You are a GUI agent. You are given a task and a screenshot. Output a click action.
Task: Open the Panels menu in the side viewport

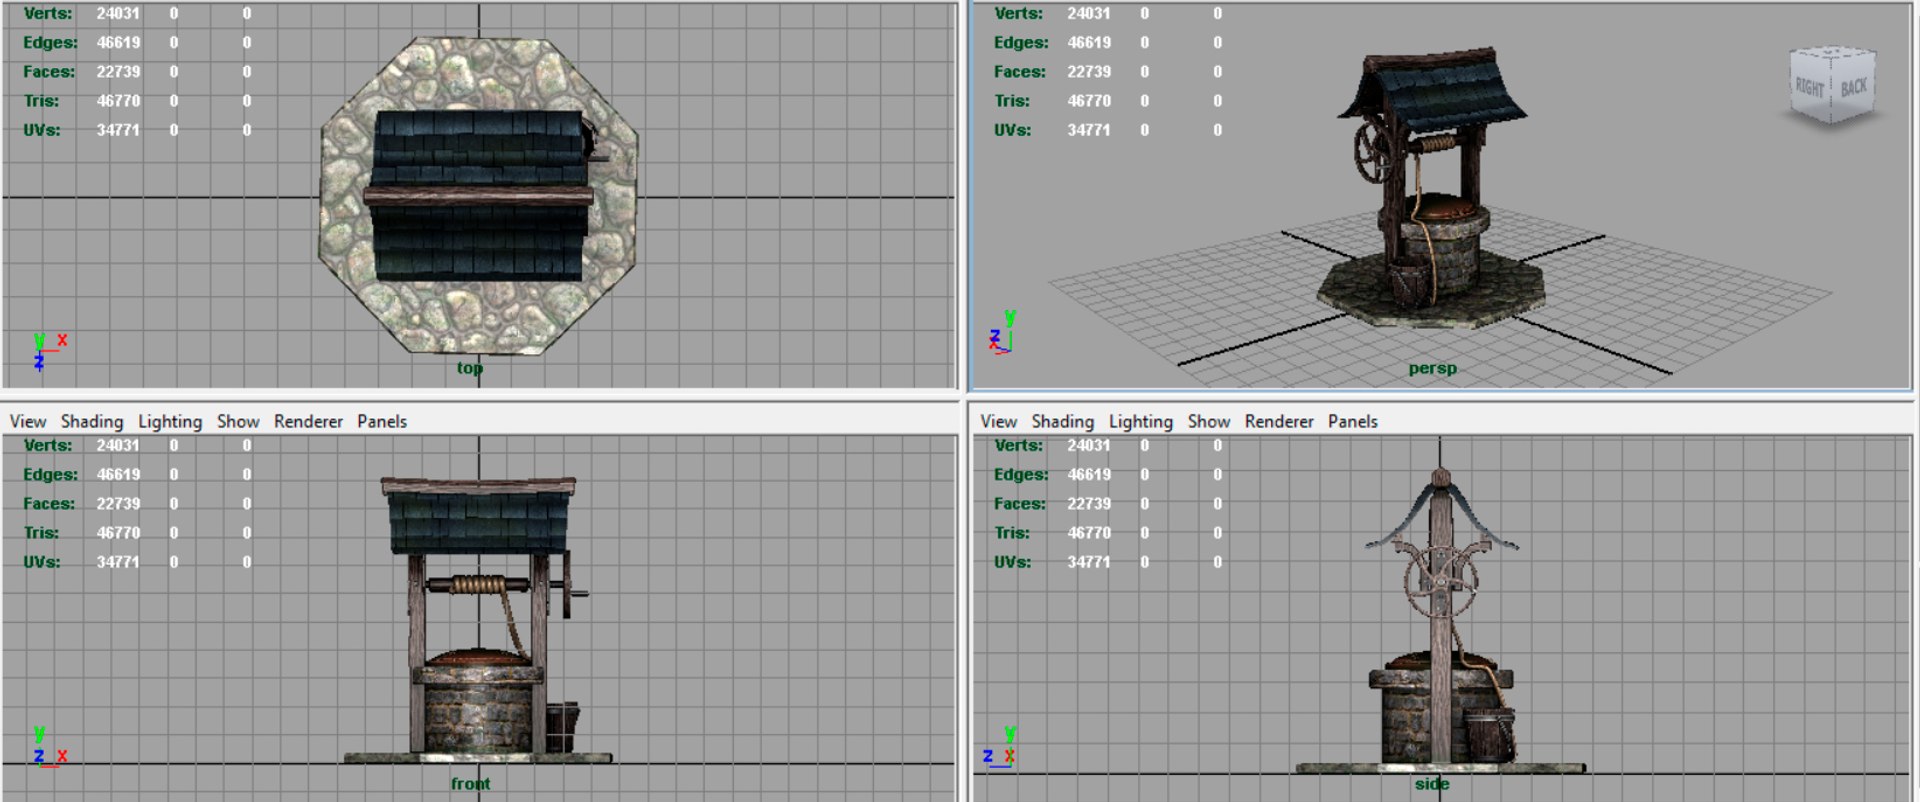click(x=1353, y=422)
